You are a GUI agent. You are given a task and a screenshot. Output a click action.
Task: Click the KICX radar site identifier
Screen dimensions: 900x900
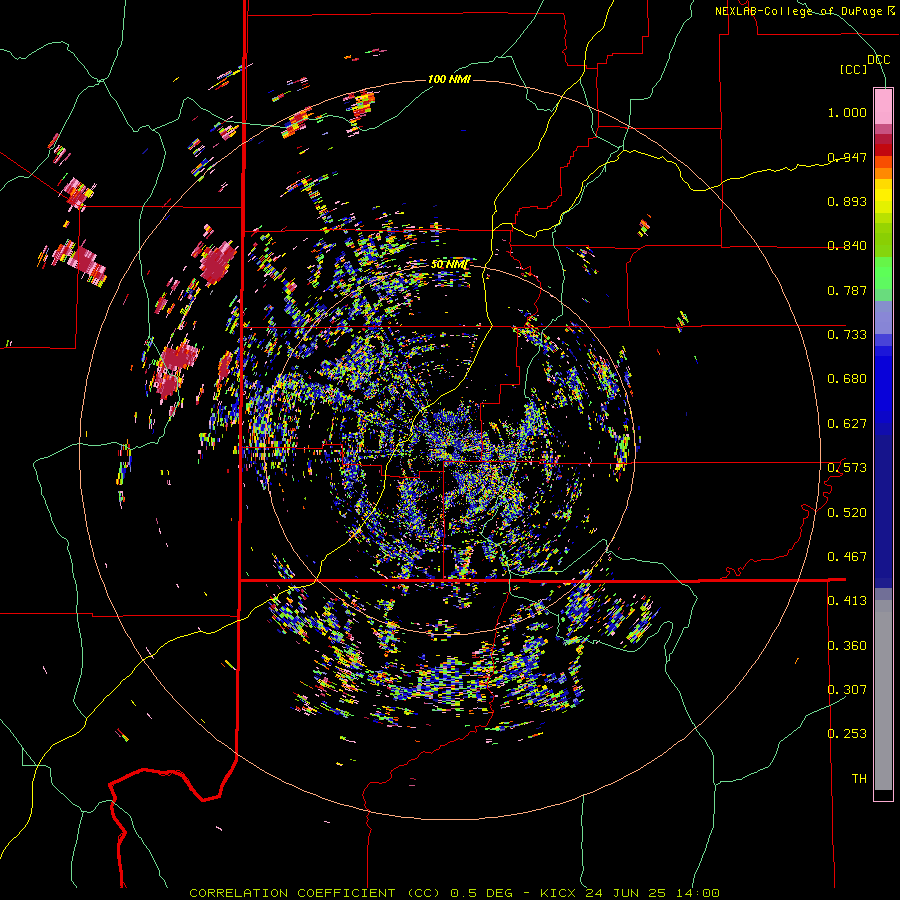click(557, 893)
